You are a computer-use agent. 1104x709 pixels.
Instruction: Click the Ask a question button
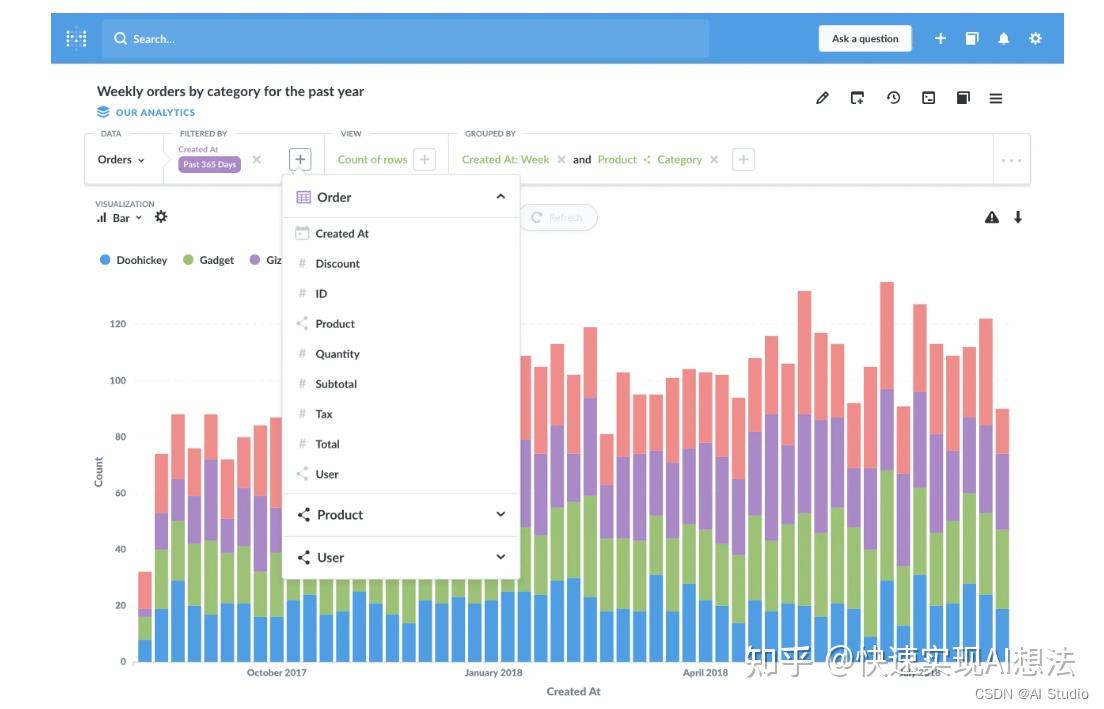click(865, 39)
